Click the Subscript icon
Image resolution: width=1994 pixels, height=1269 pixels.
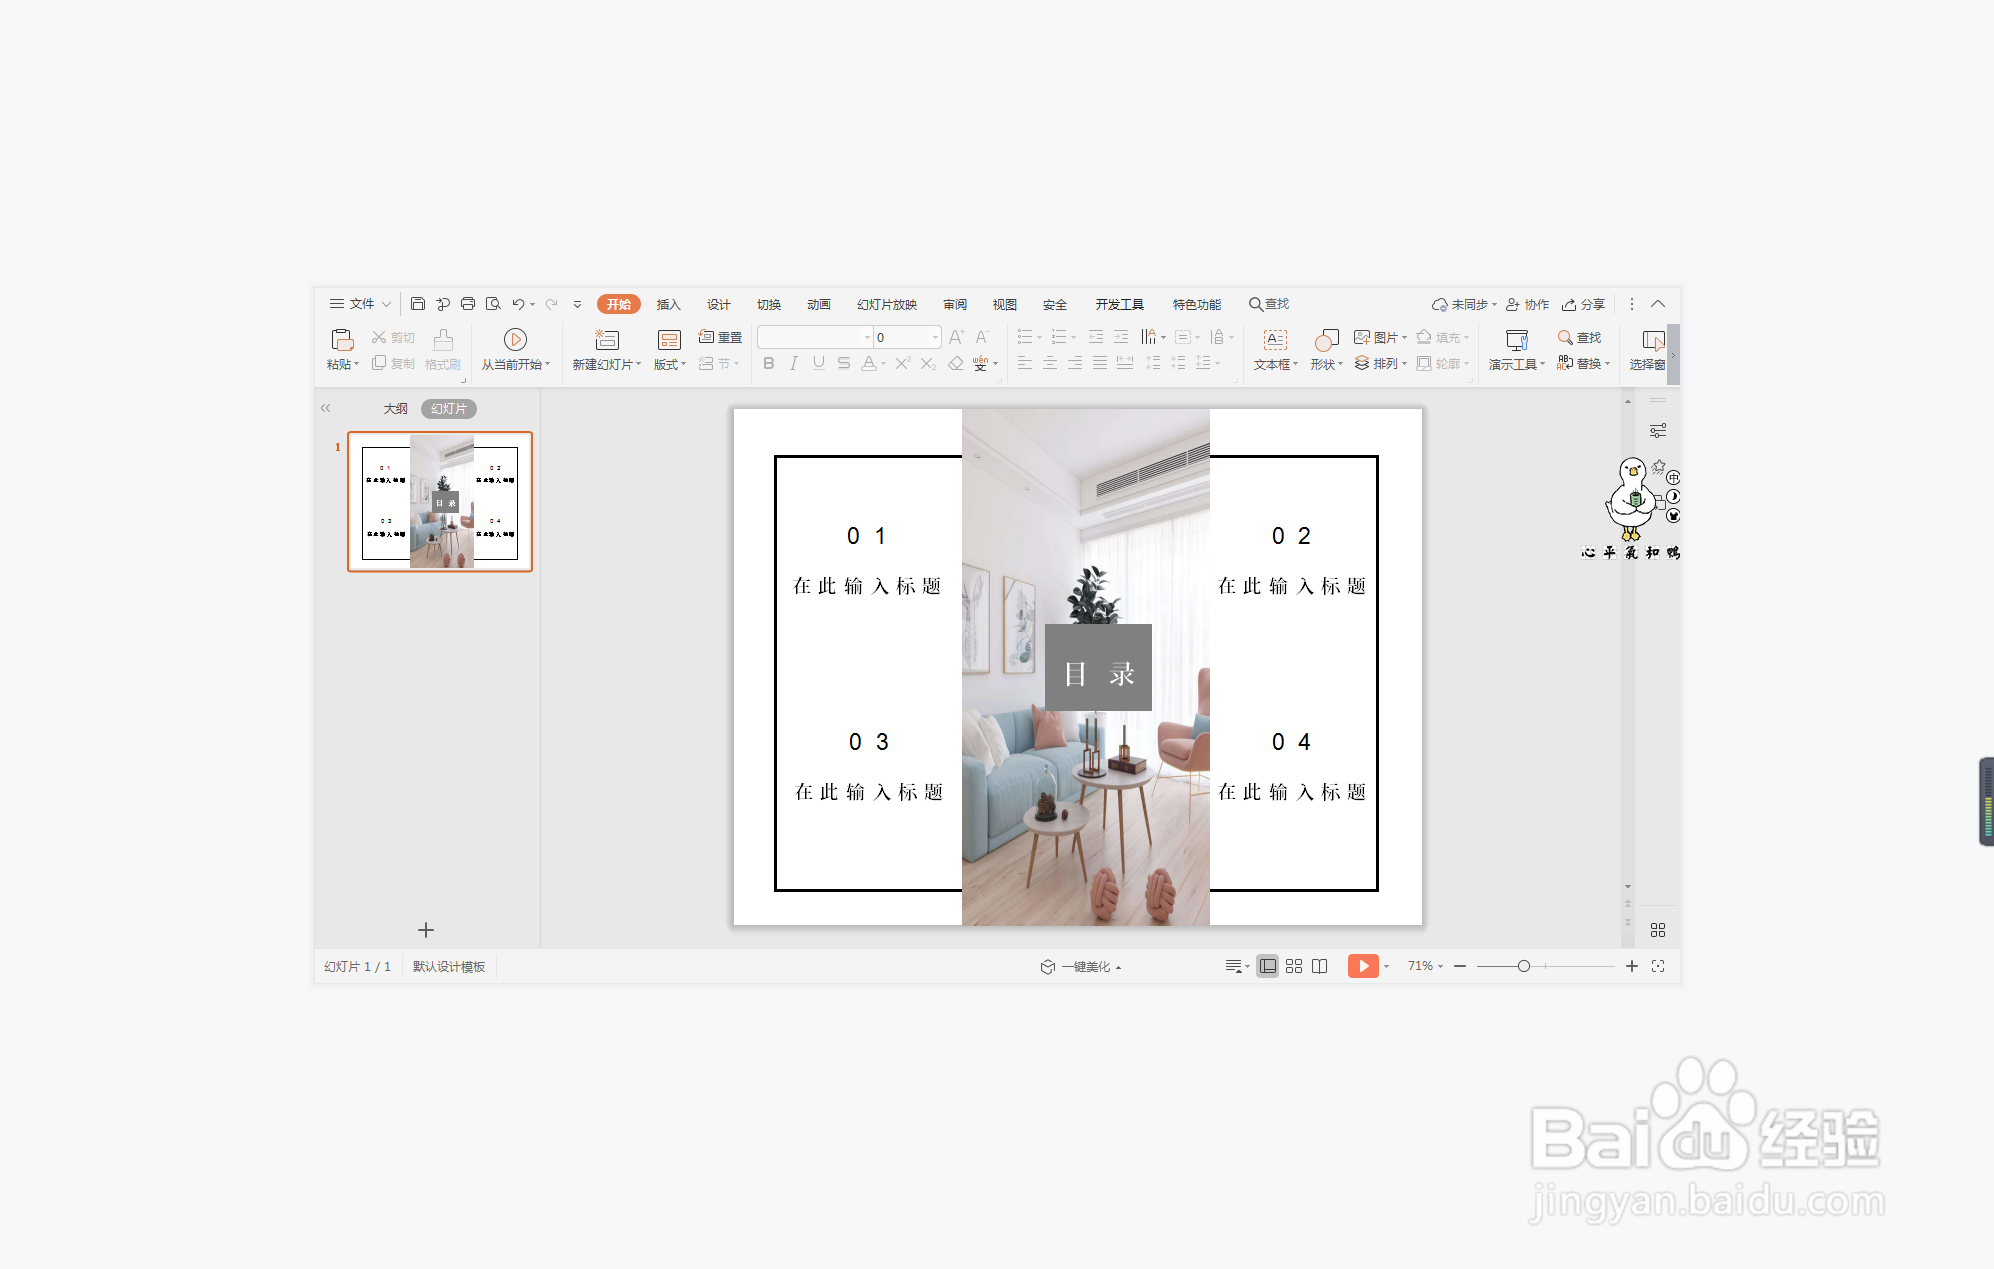[x=929, y=363]
